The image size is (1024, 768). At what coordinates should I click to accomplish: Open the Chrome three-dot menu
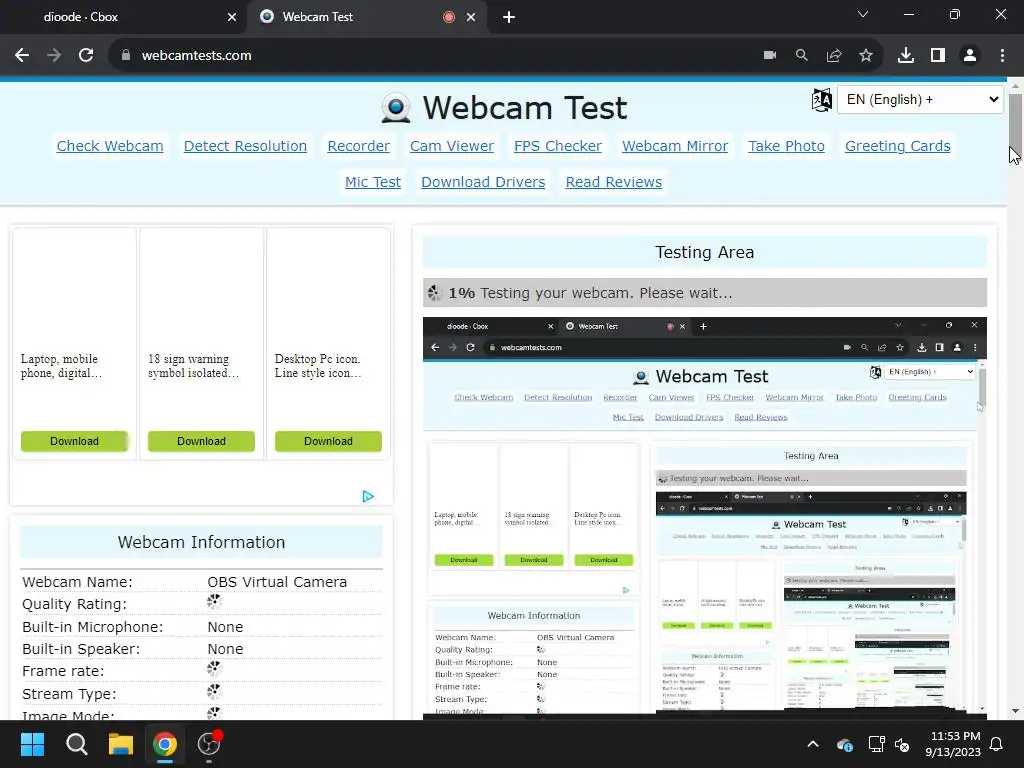pyautogui.click(x=1002, y=56)
